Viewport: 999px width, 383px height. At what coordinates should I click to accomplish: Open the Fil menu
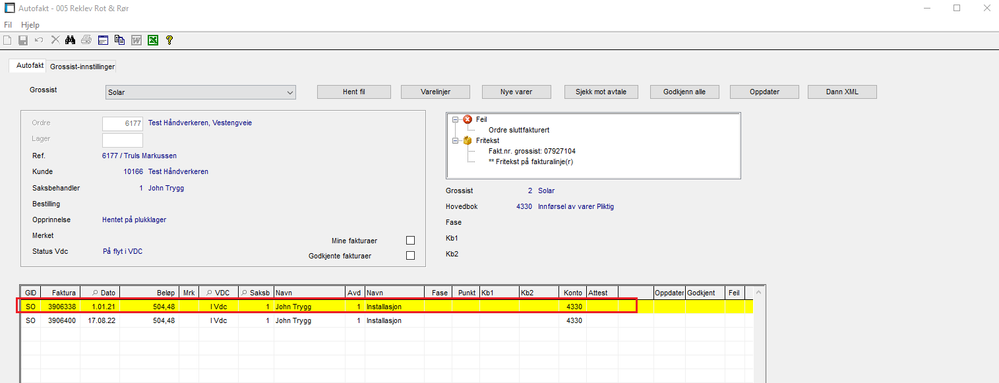pos(8,25)
